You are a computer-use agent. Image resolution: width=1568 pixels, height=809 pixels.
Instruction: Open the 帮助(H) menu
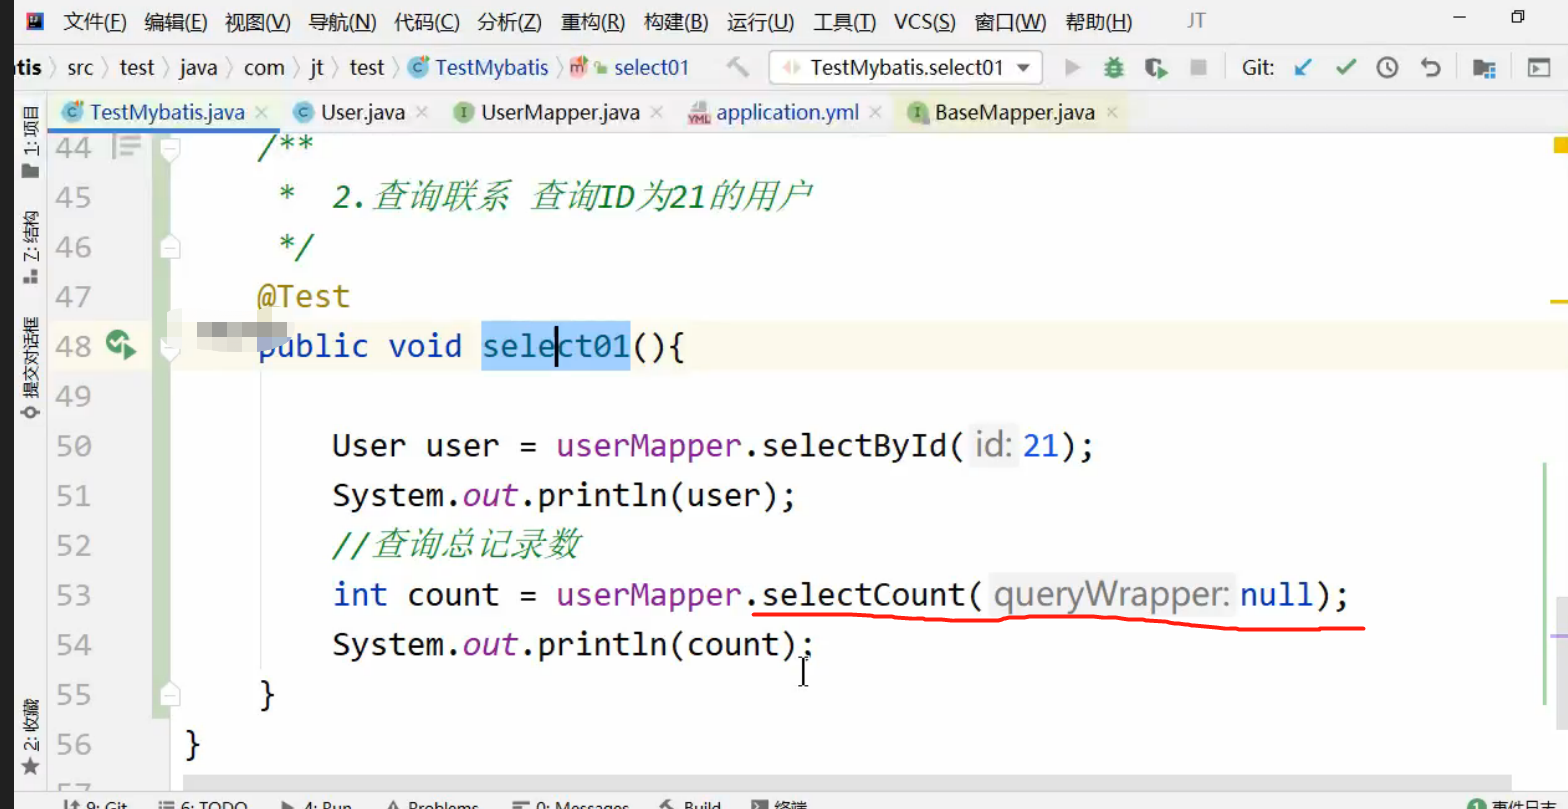click(x=1099, y=21)
